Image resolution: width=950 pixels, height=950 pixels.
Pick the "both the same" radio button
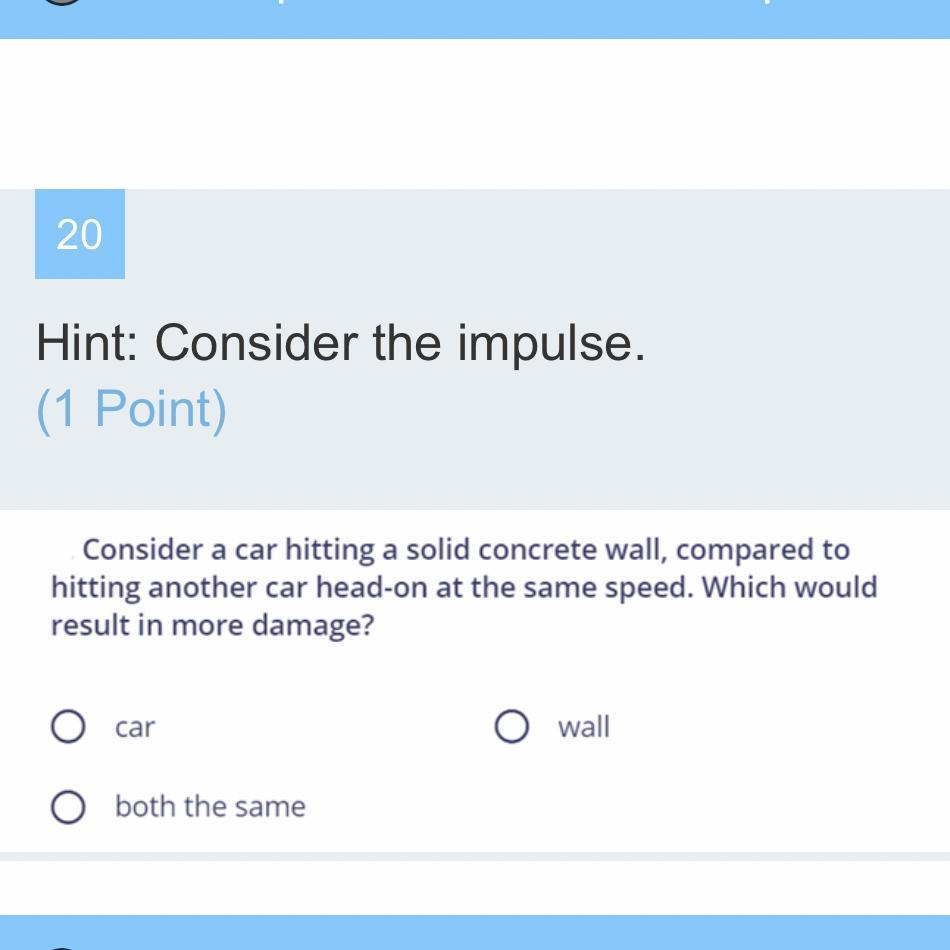pyautogui.click(x=67, y=807)
